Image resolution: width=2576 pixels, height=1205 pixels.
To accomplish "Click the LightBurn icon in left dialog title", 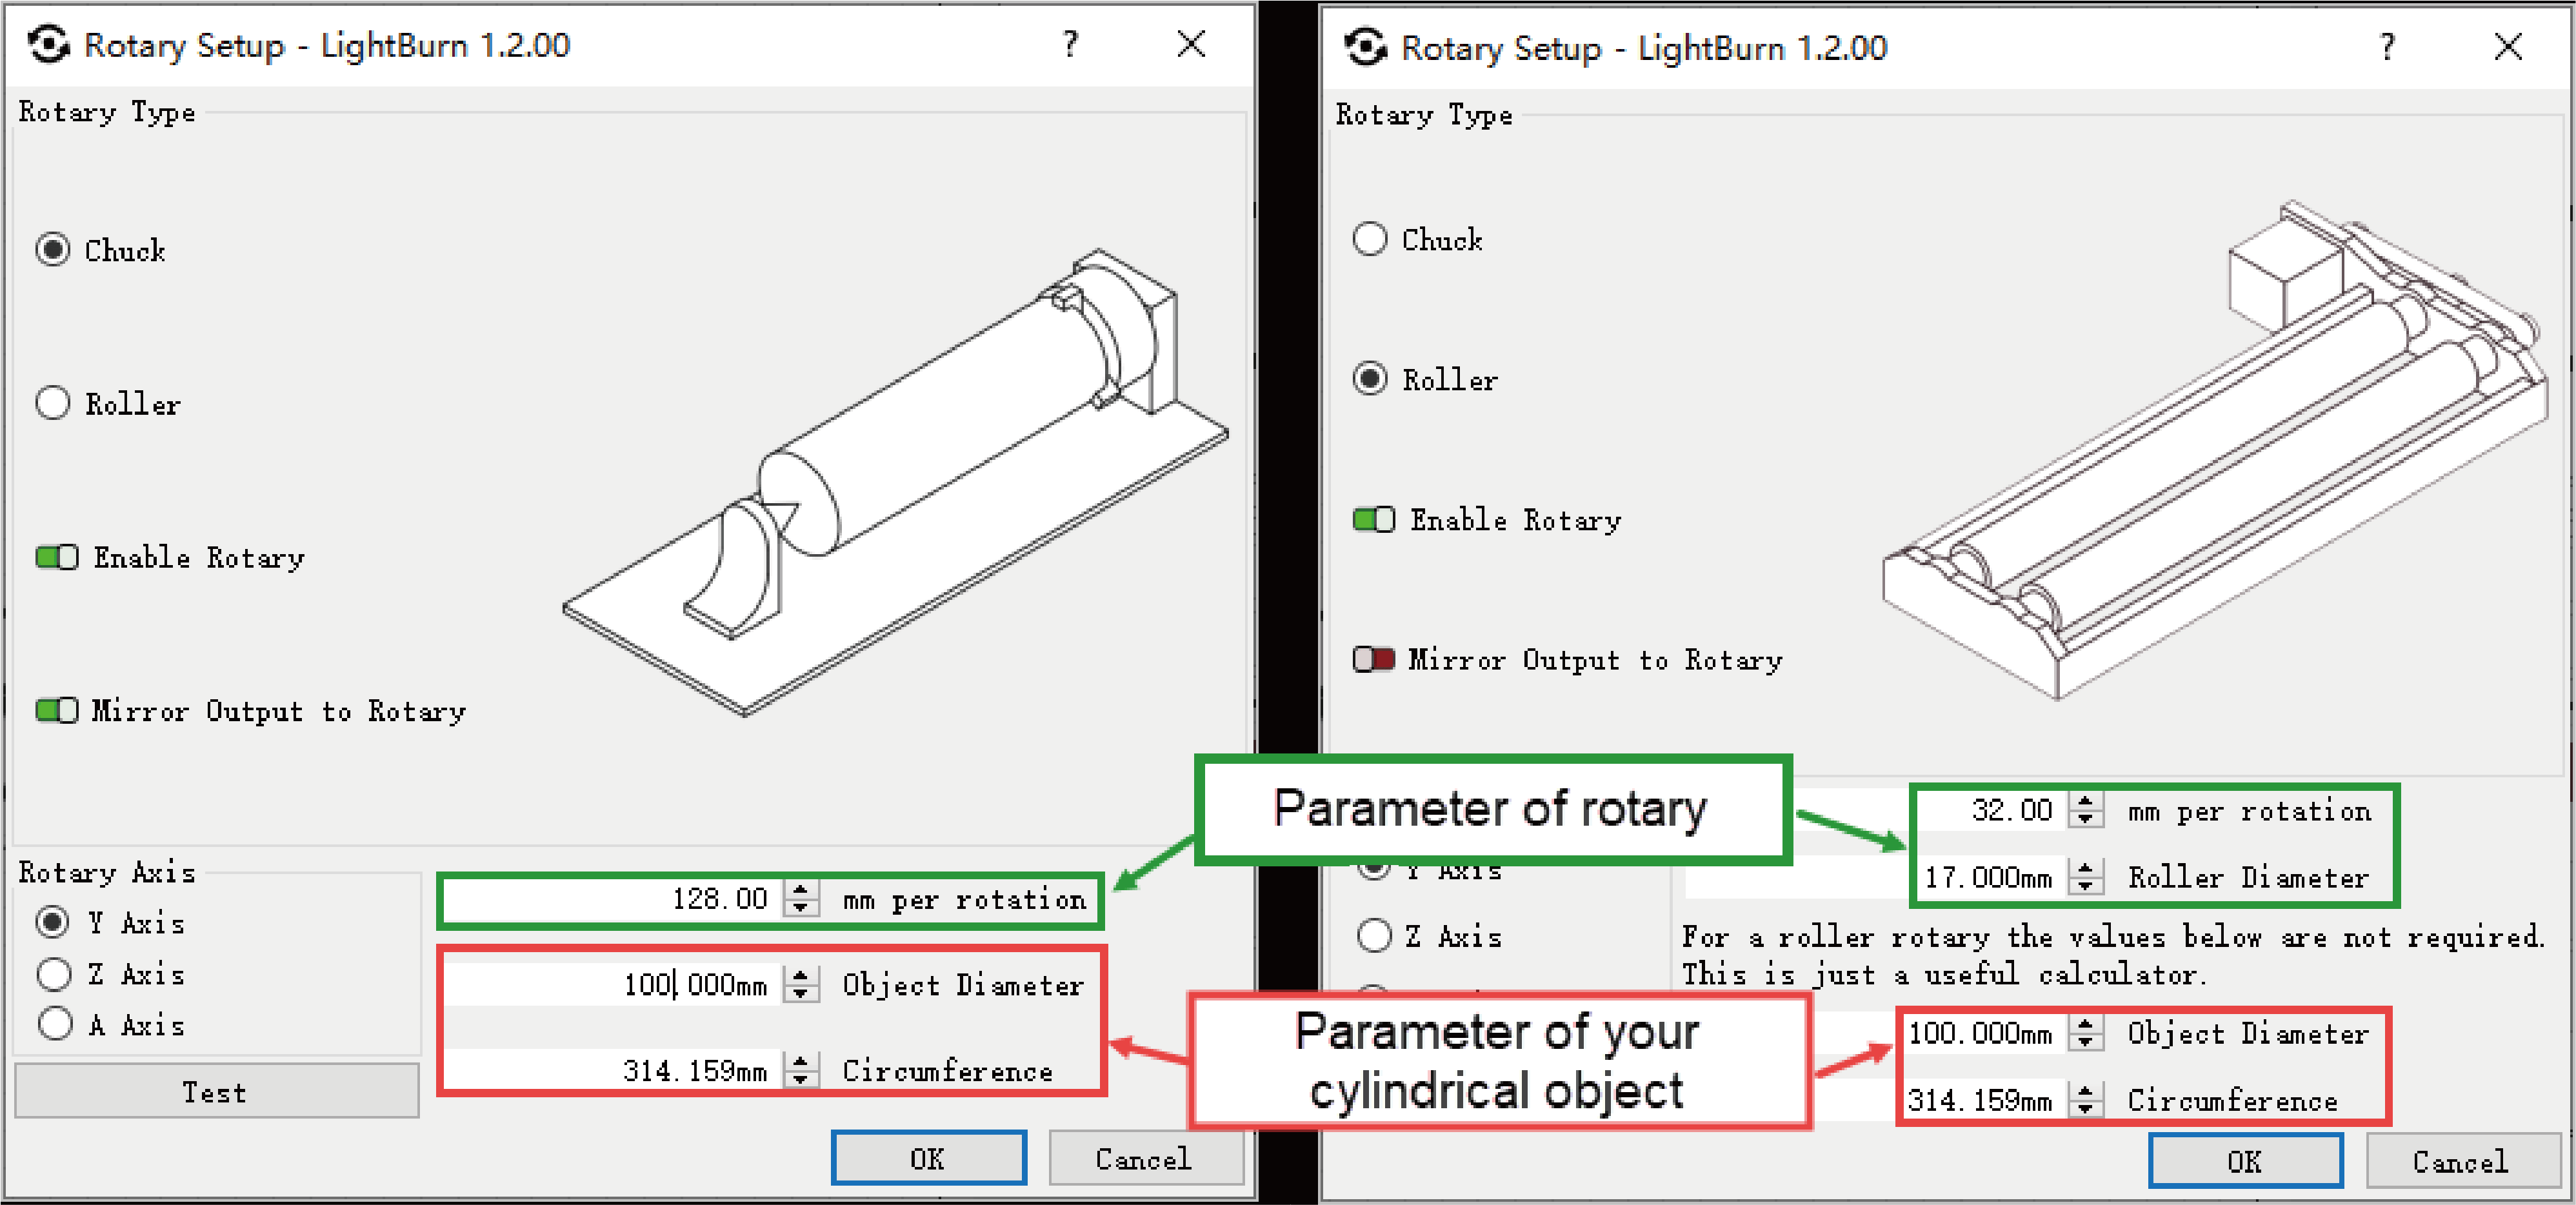I will [48, 45].
